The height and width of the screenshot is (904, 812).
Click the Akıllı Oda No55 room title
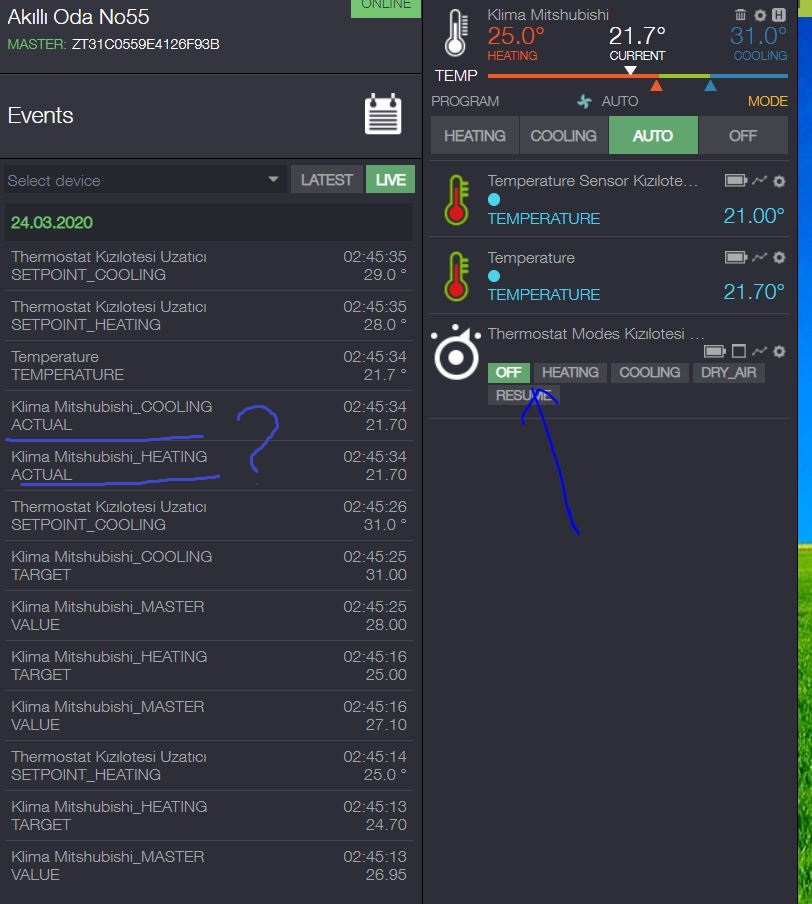(x=78, y=17)
